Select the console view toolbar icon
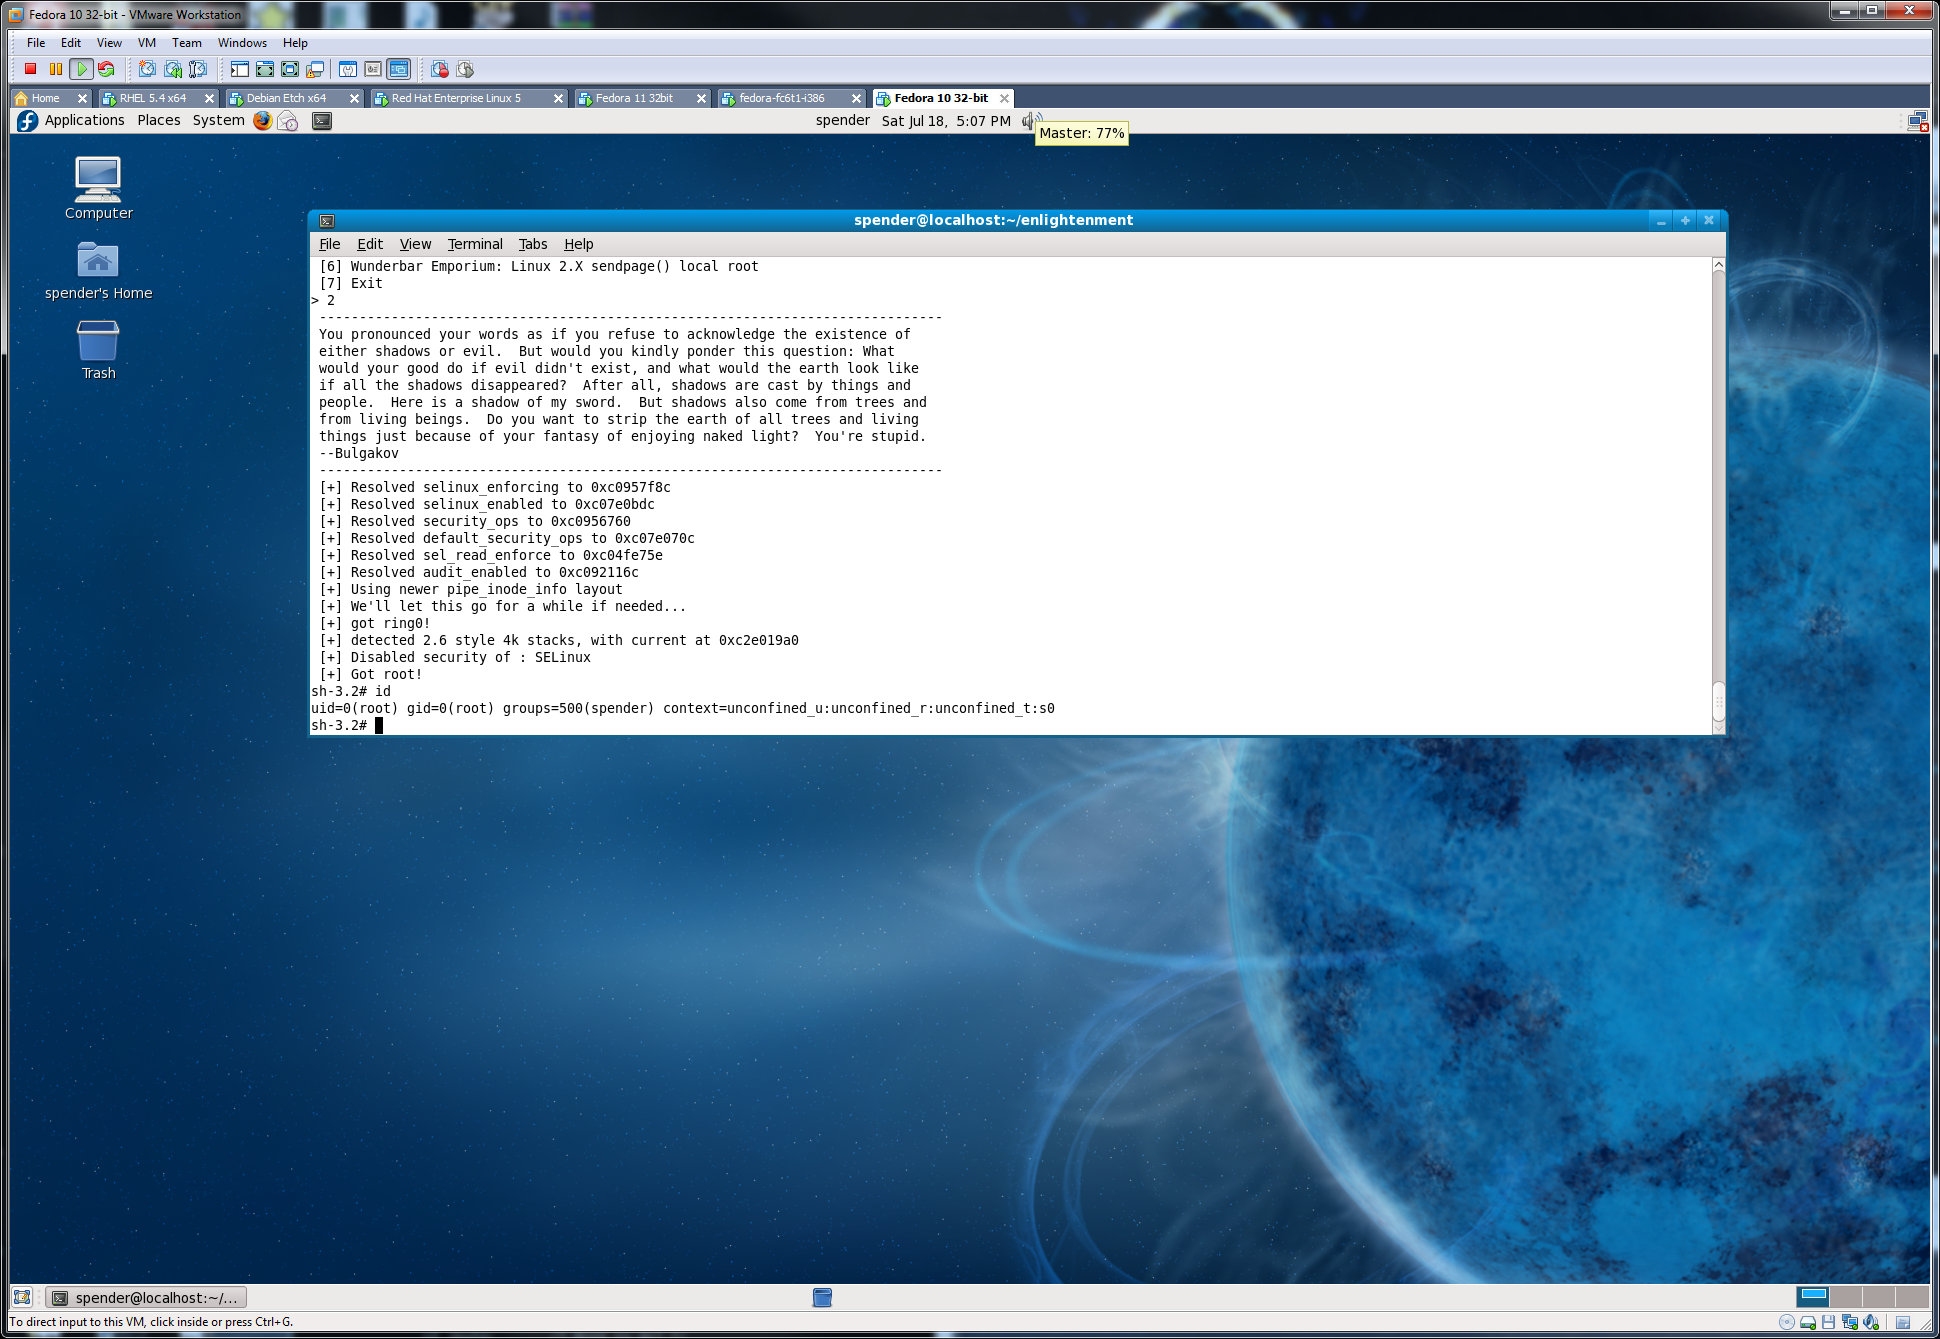 398,69
